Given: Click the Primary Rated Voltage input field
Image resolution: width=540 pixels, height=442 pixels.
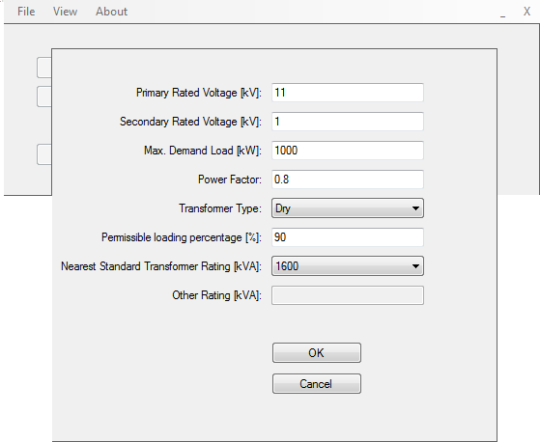Looking at the screenshot, I should (x=347, y=92).
